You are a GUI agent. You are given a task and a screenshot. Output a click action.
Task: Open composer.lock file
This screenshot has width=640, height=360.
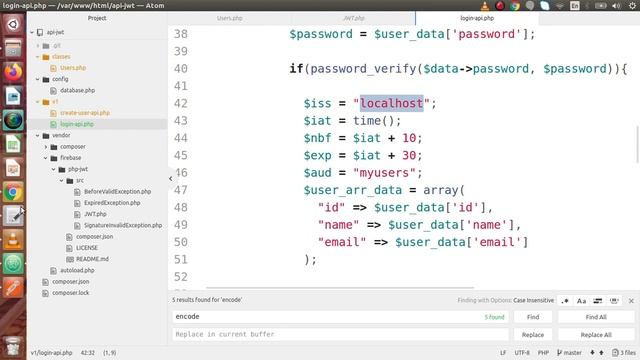pos(70,293)
